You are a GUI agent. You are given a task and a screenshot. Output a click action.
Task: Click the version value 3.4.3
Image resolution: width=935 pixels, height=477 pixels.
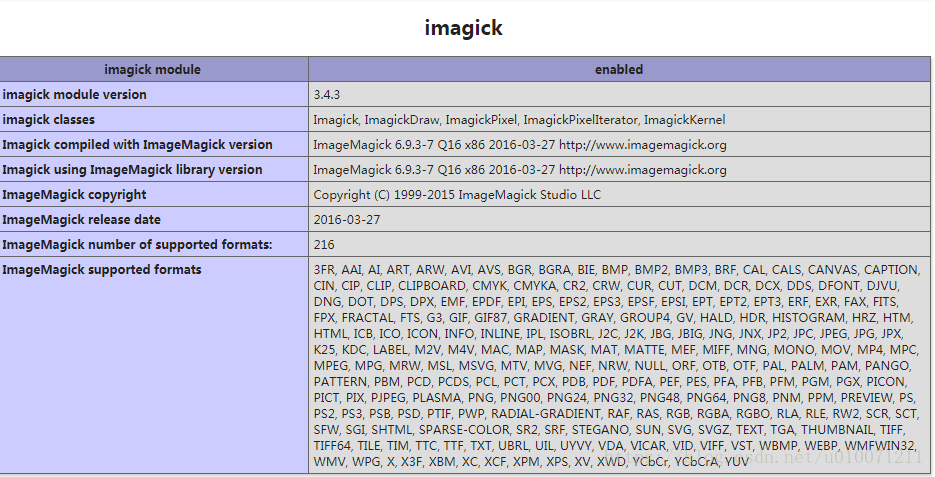pyautogui.click(x=327, y=95)
